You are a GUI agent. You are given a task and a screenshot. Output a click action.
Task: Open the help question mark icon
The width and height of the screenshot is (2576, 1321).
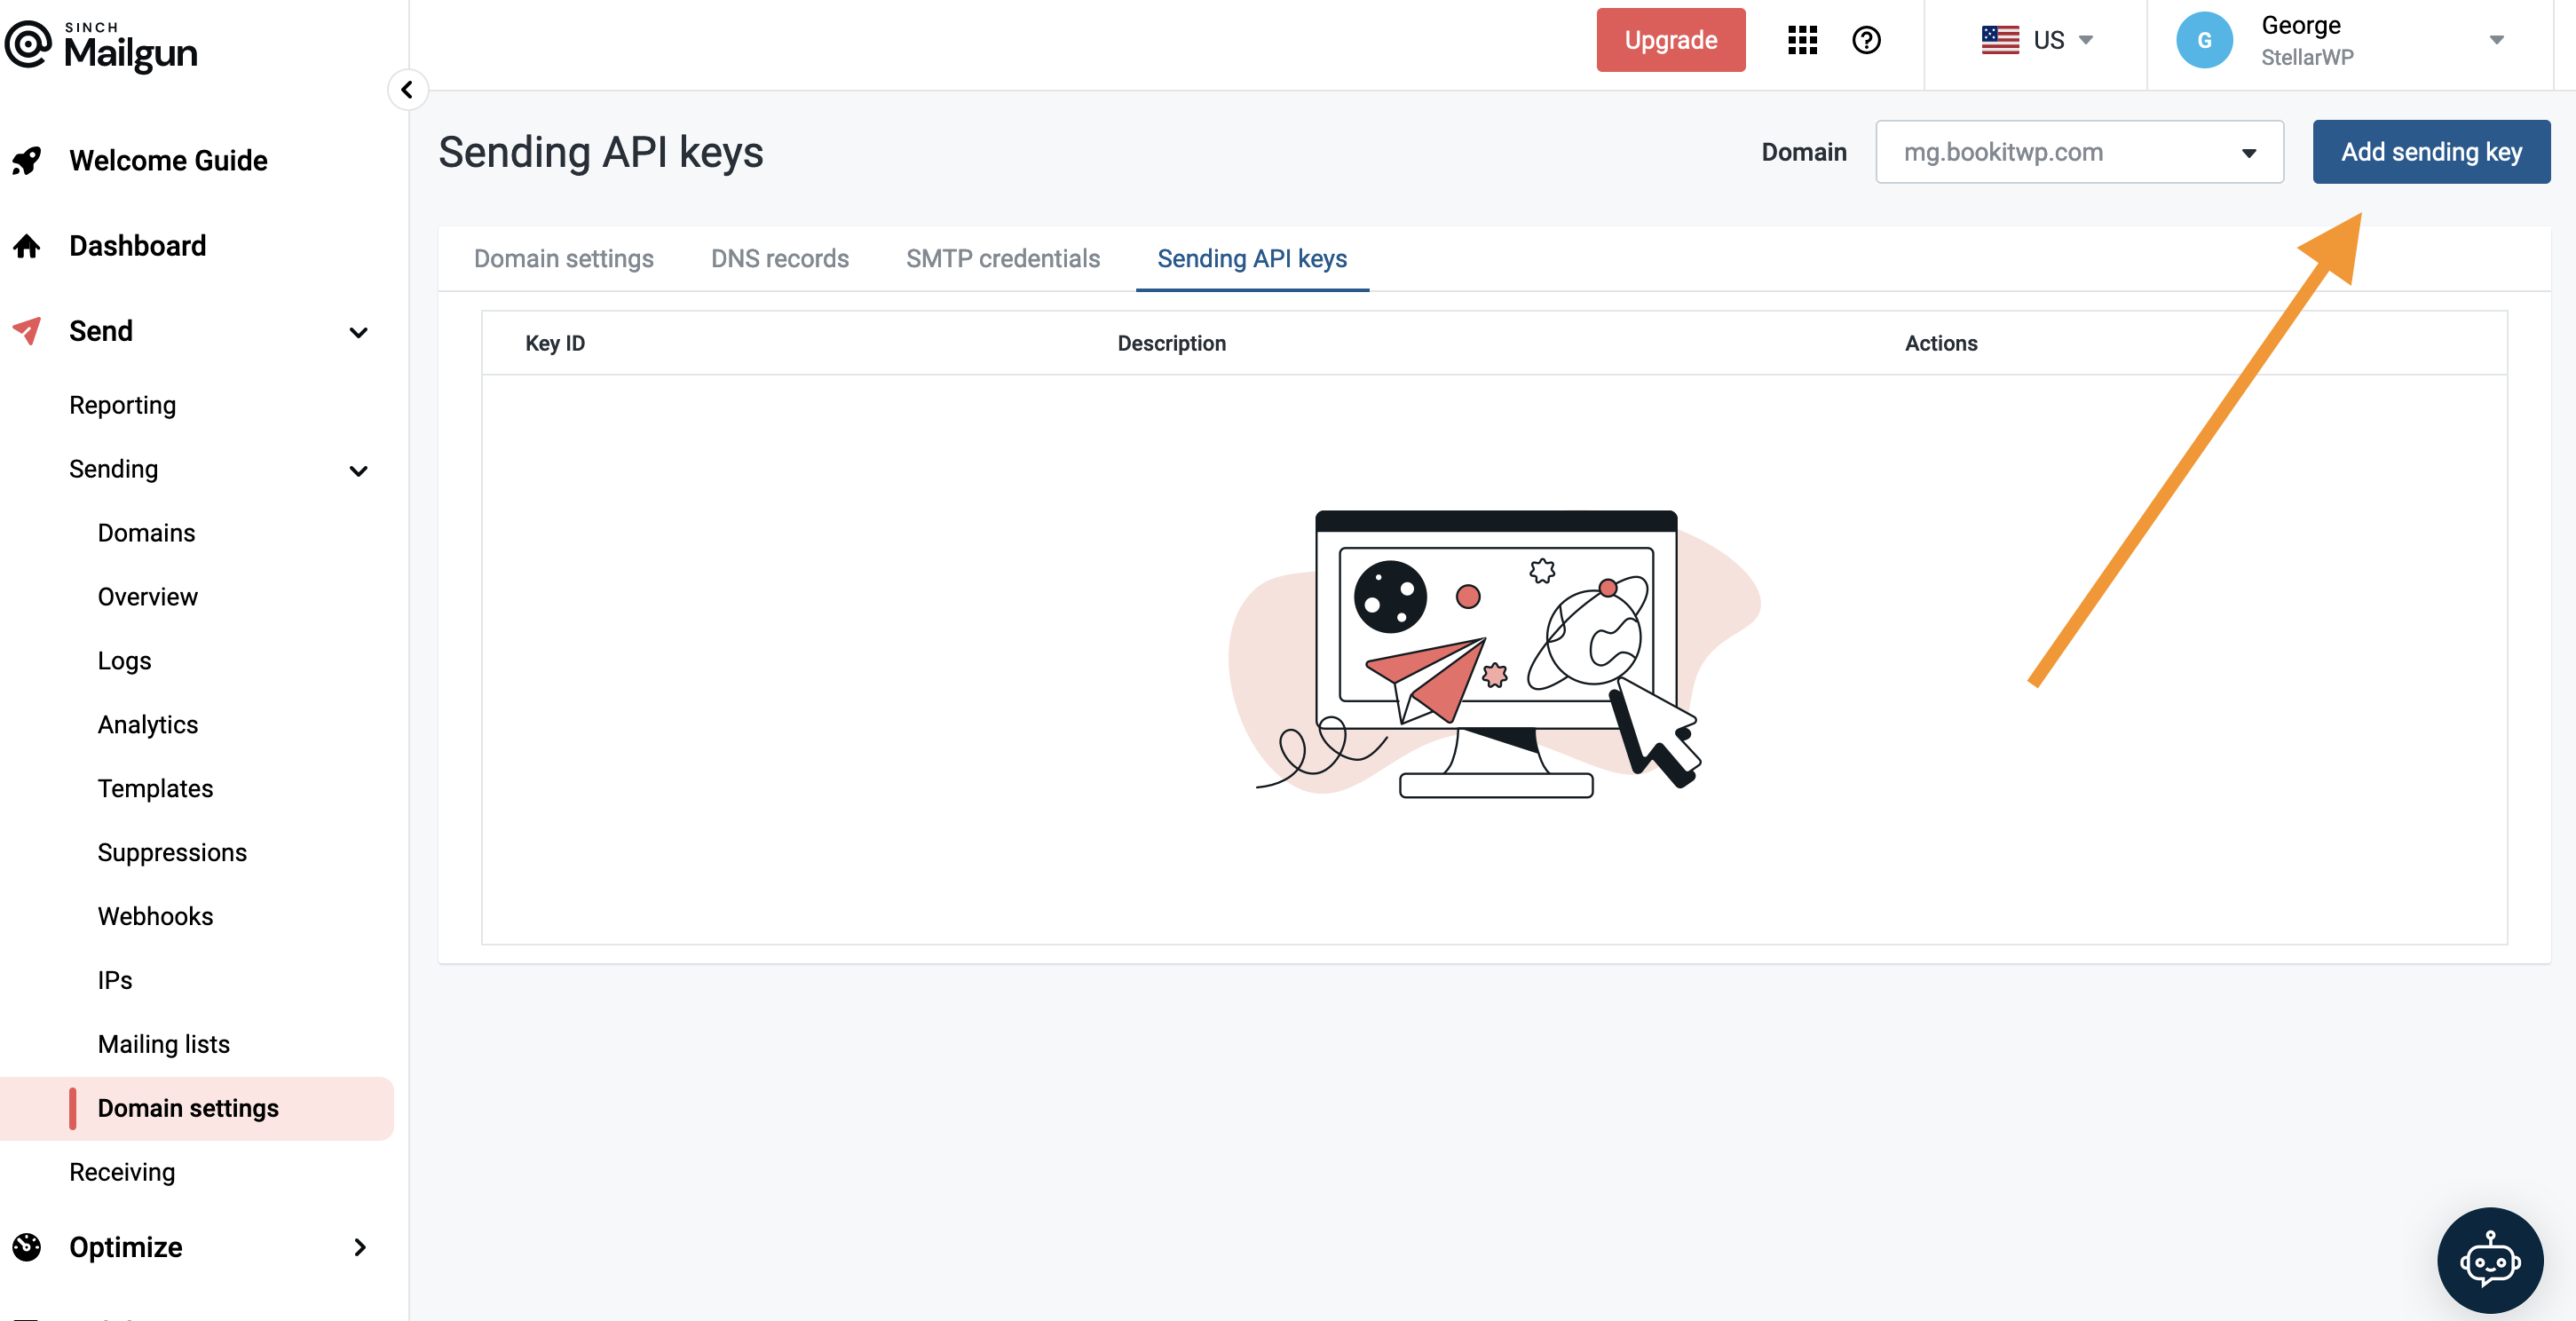point(1866,40)
